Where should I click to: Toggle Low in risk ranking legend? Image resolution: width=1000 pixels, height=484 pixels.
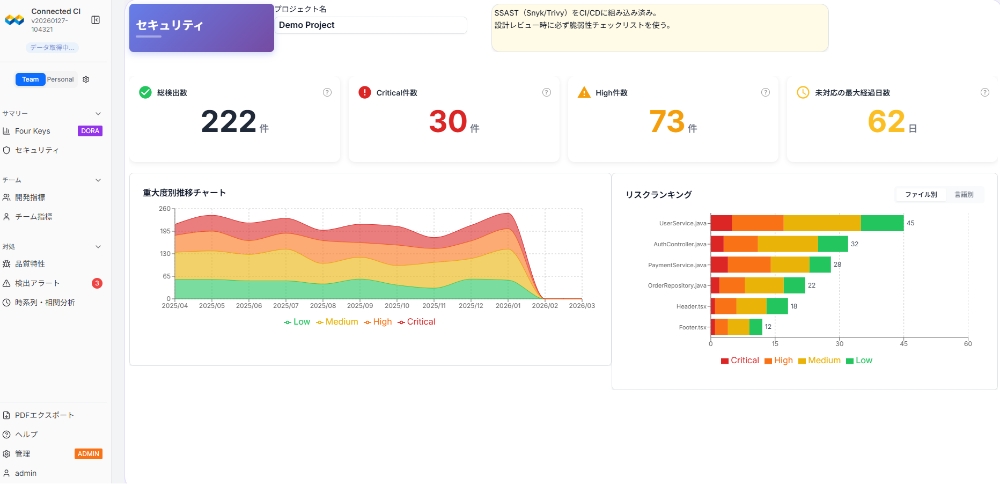pyautogui.click(x=859, y=360)
